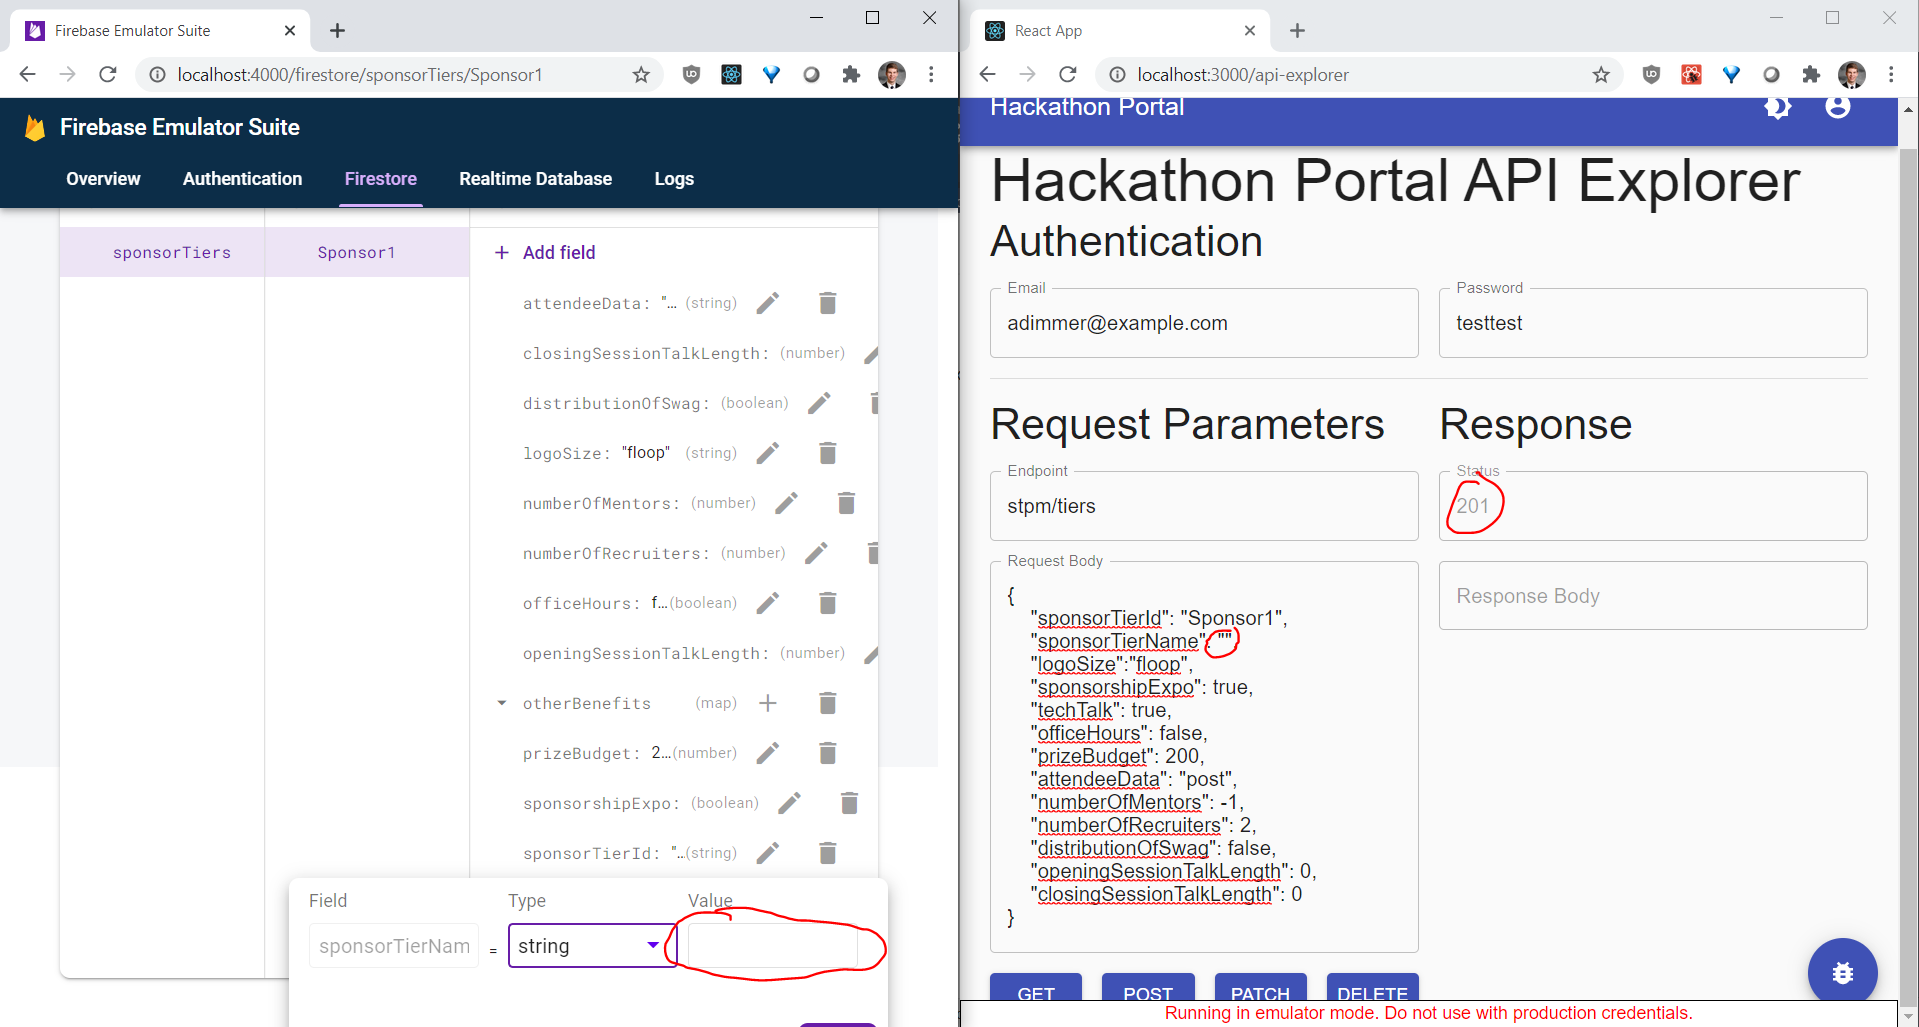
Task: Open the account icon in Hackathon Portal
Action: tap(1838, 107)
